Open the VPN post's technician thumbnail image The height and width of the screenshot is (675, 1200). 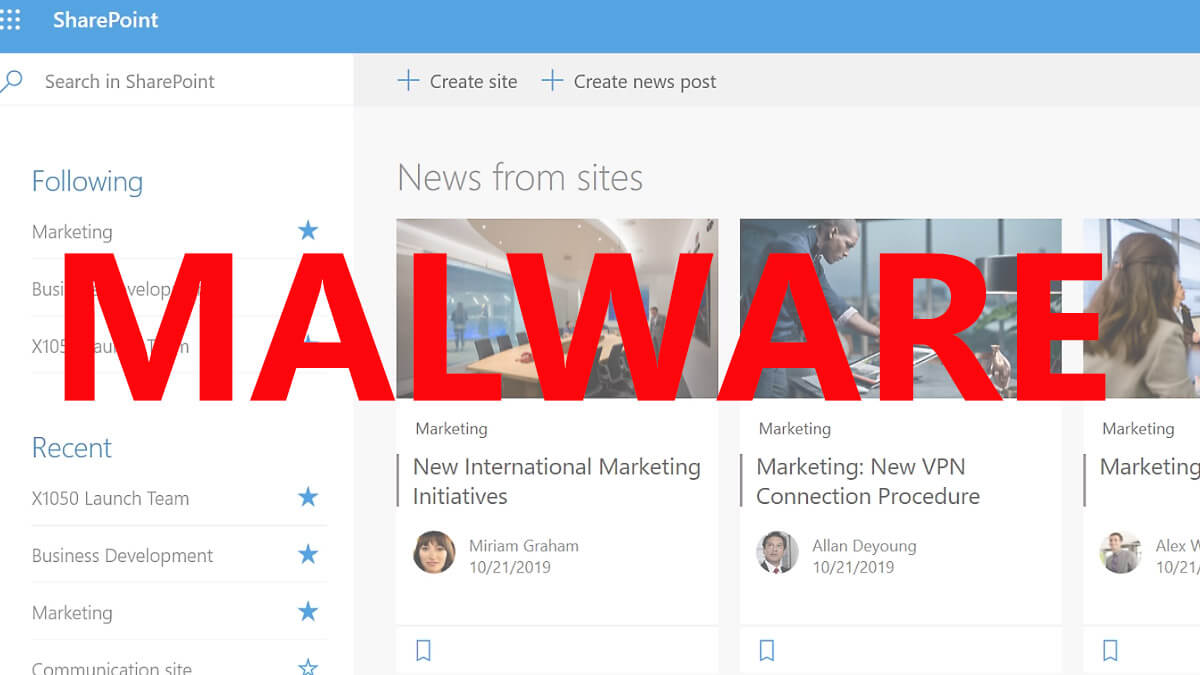pyautogui.click(x=900, y=308)
